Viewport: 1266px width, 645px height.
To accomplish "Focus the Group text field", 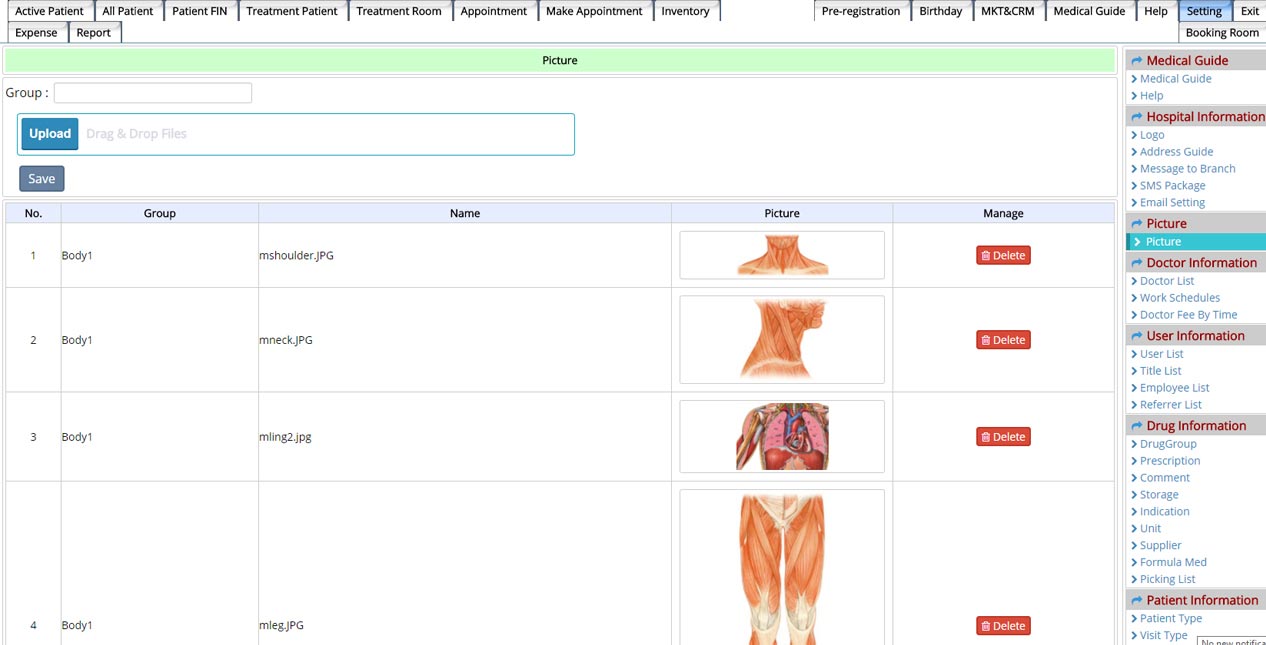I will [153, 93].
